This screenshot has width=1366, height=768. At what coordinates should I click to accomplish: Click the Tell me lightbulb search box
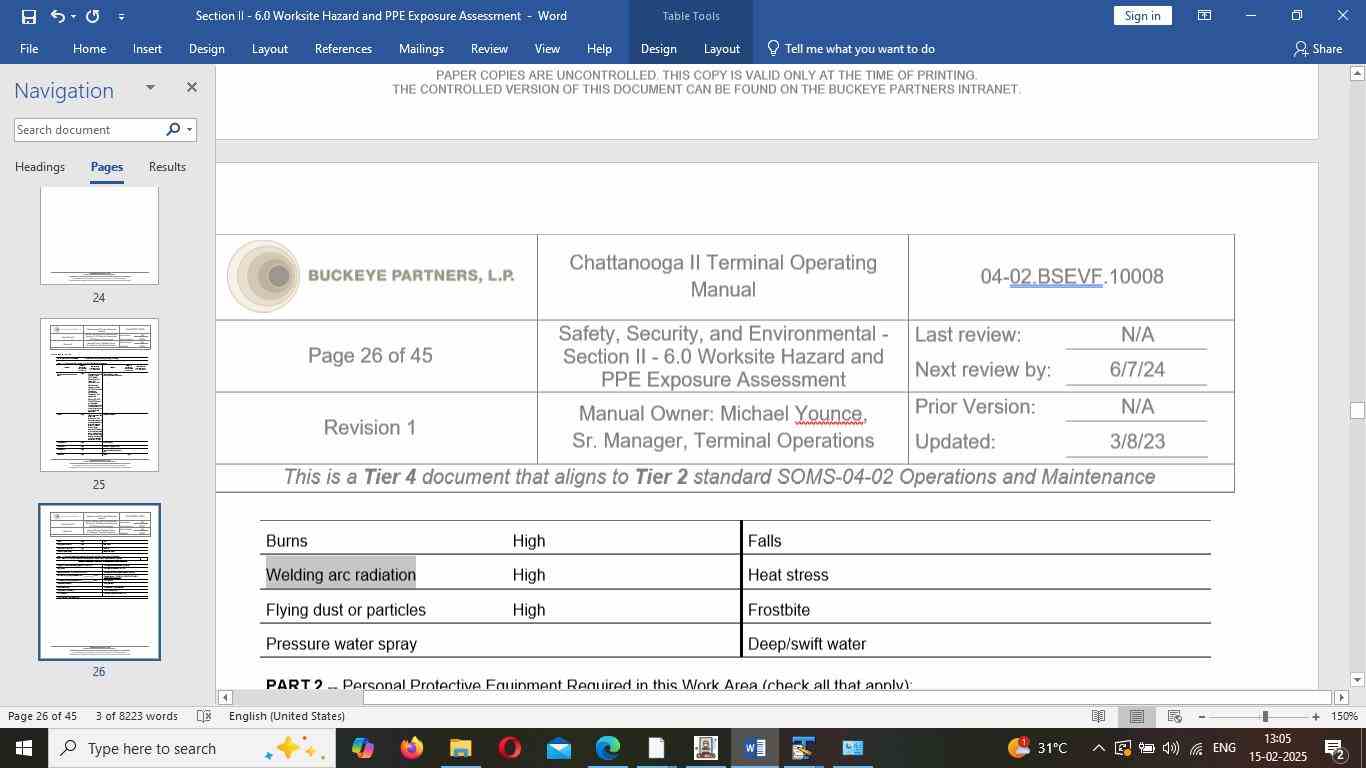pos(850,48)
